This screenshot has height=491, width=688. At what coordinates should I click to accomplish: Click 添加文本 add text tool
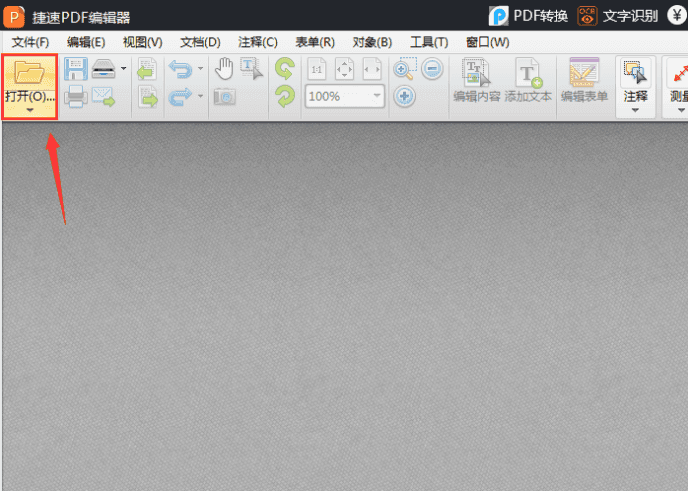pos(528,80)
